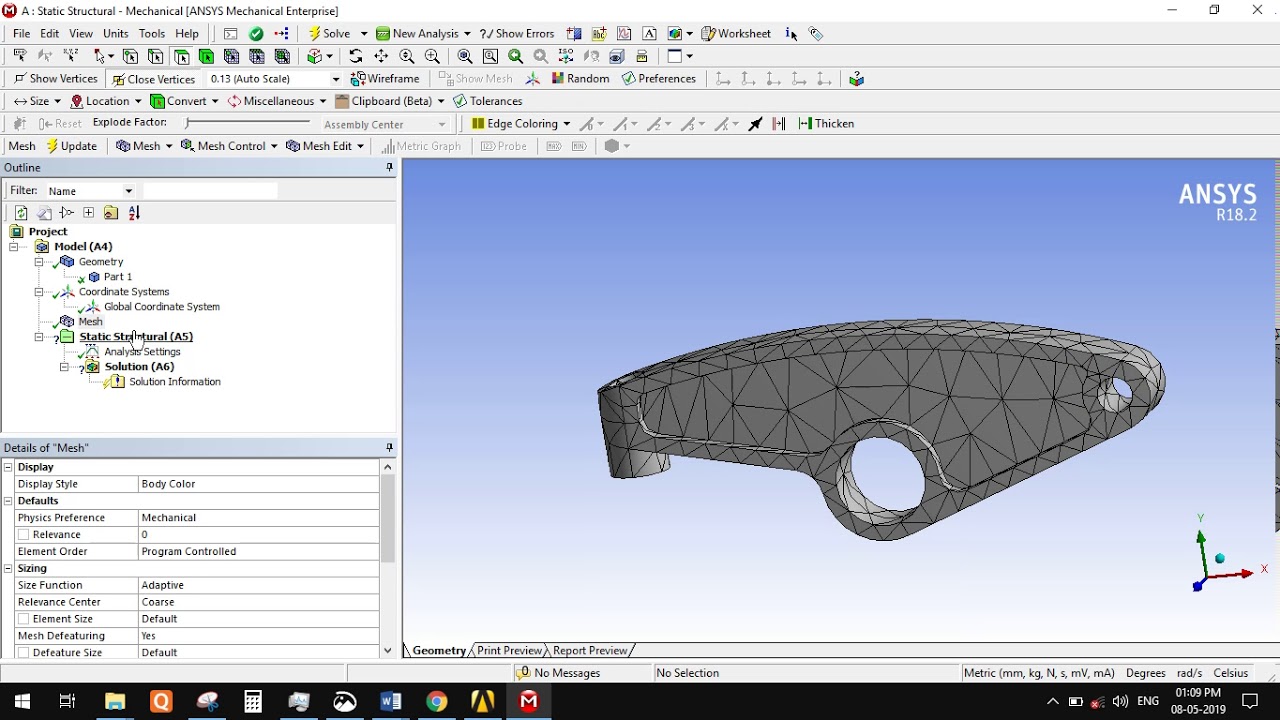Image resolution: width=1280 pixels, height=720 pixels.
Task: Select Solution Information in tree
Action: pyautogui.click(x=174, y=382)
